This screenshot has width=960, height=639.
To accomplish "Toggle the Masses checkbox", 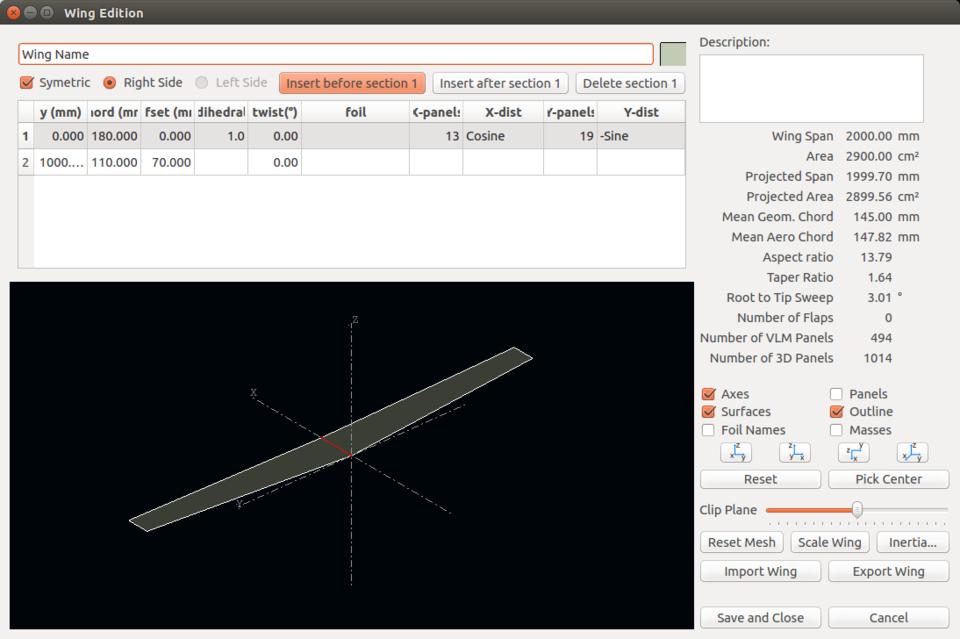I will (837, 430).
